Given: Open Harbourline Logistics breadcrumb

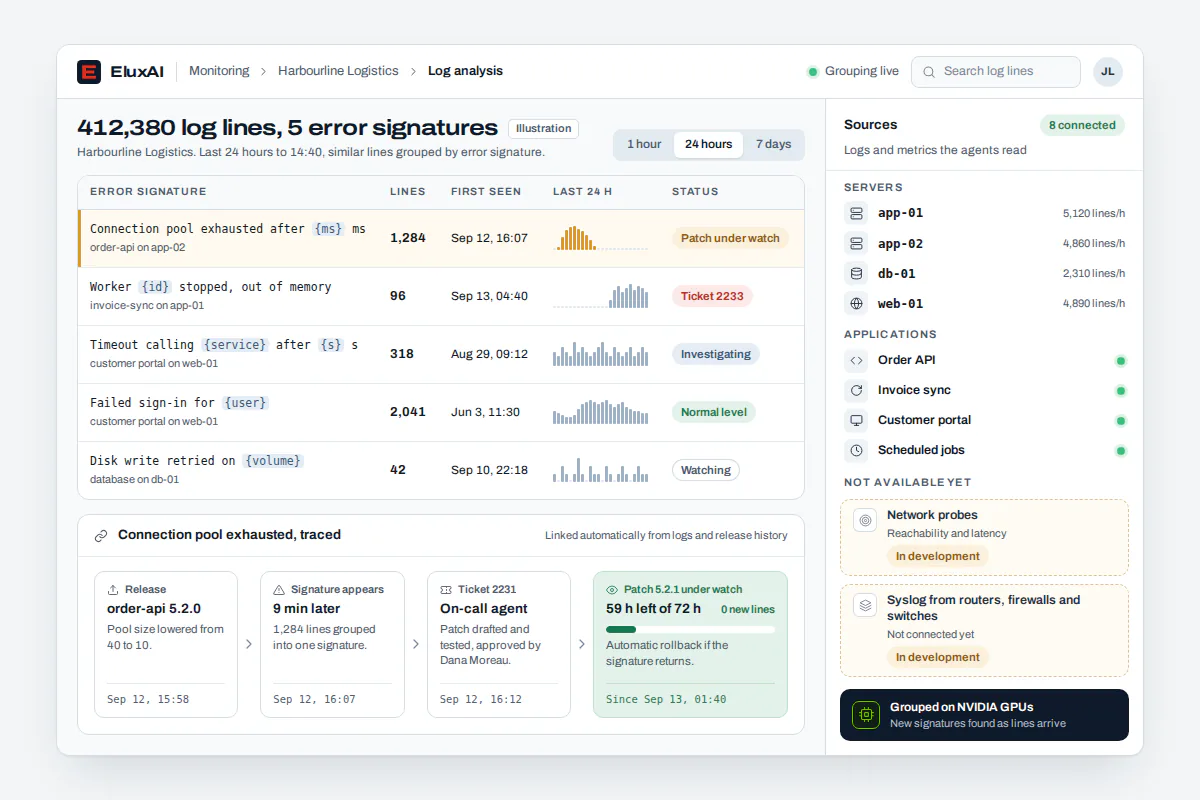Looking at the screenshot, I should [x=338, y=71].
